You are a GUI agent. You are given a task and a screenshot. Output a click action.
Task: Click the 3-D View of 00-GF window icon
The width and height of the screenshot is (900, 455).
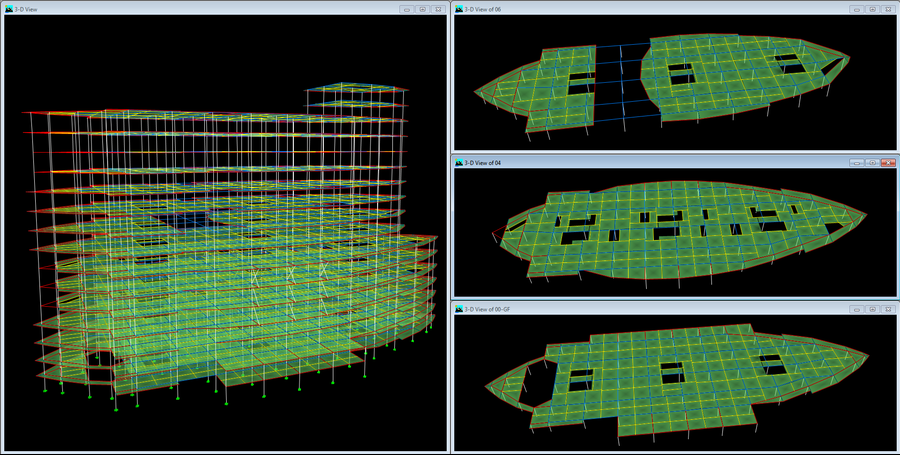[x=459, y=309]
